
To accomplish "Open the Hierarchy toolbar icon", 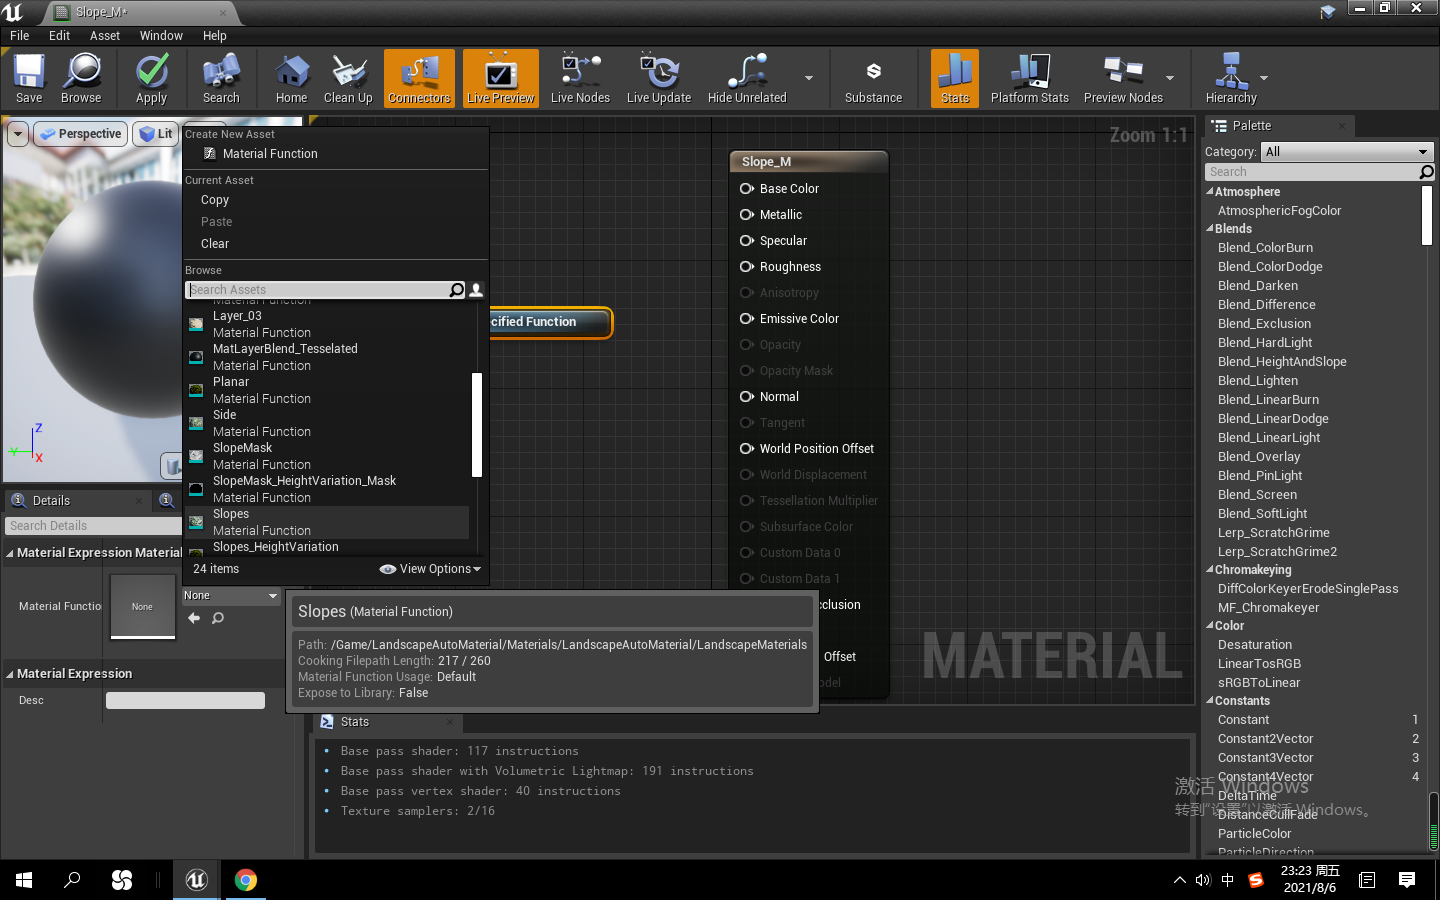I will [1230, 78].
